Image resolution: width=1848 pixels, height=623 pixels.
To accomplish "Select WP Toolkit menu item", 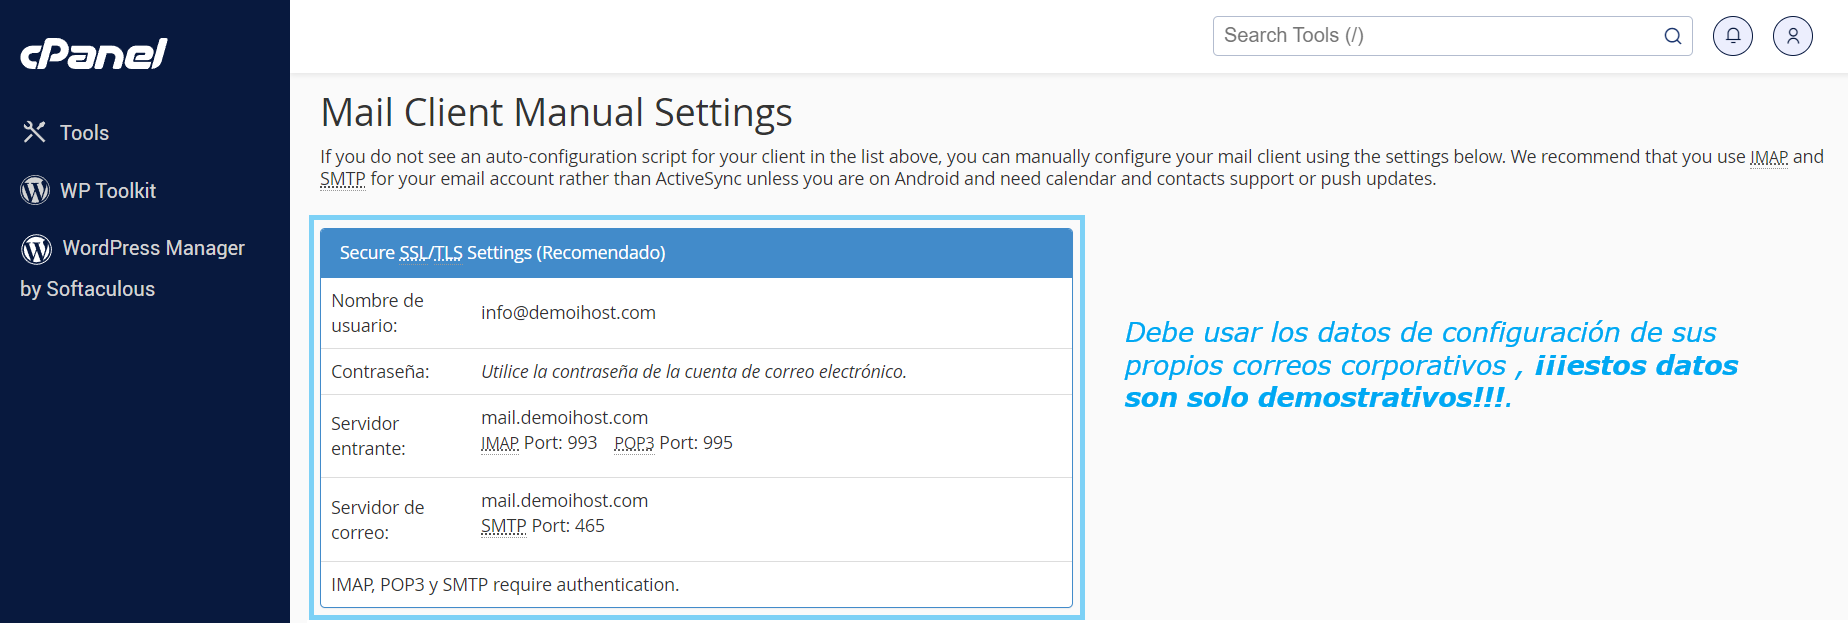I will coord(108,191).
